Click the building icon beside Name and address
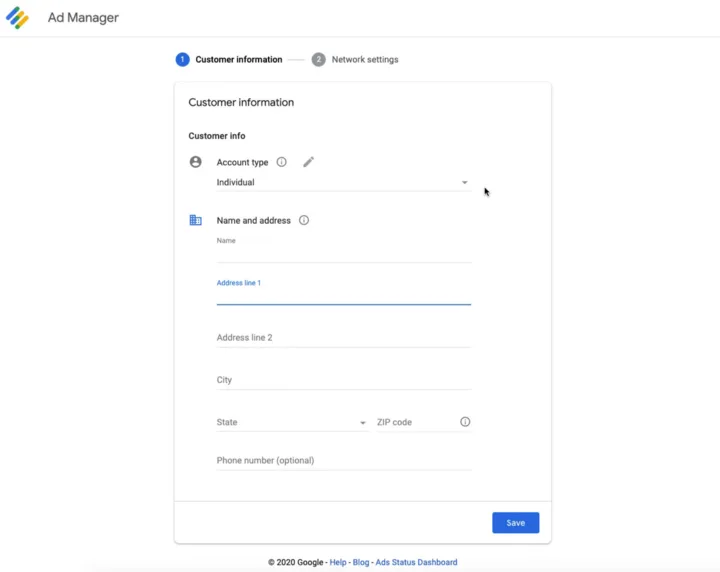720x572 pixels. [196, 220]
